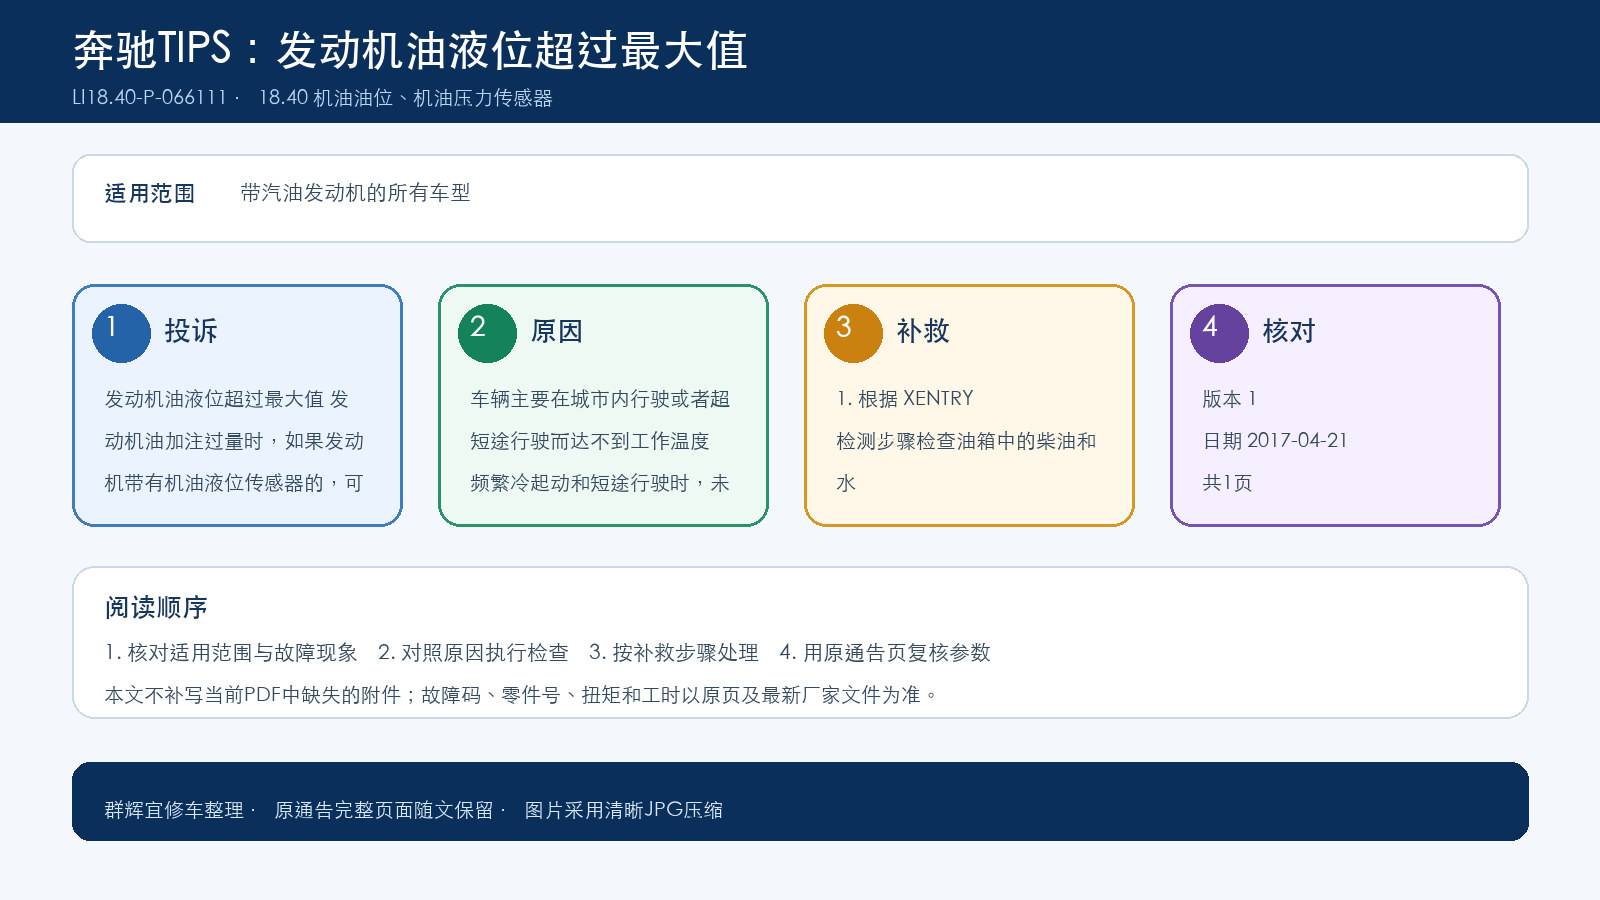Click text 带汽油发动机的所有车型
Viewport: 1600px width, 900px height.
pos(355,193)
